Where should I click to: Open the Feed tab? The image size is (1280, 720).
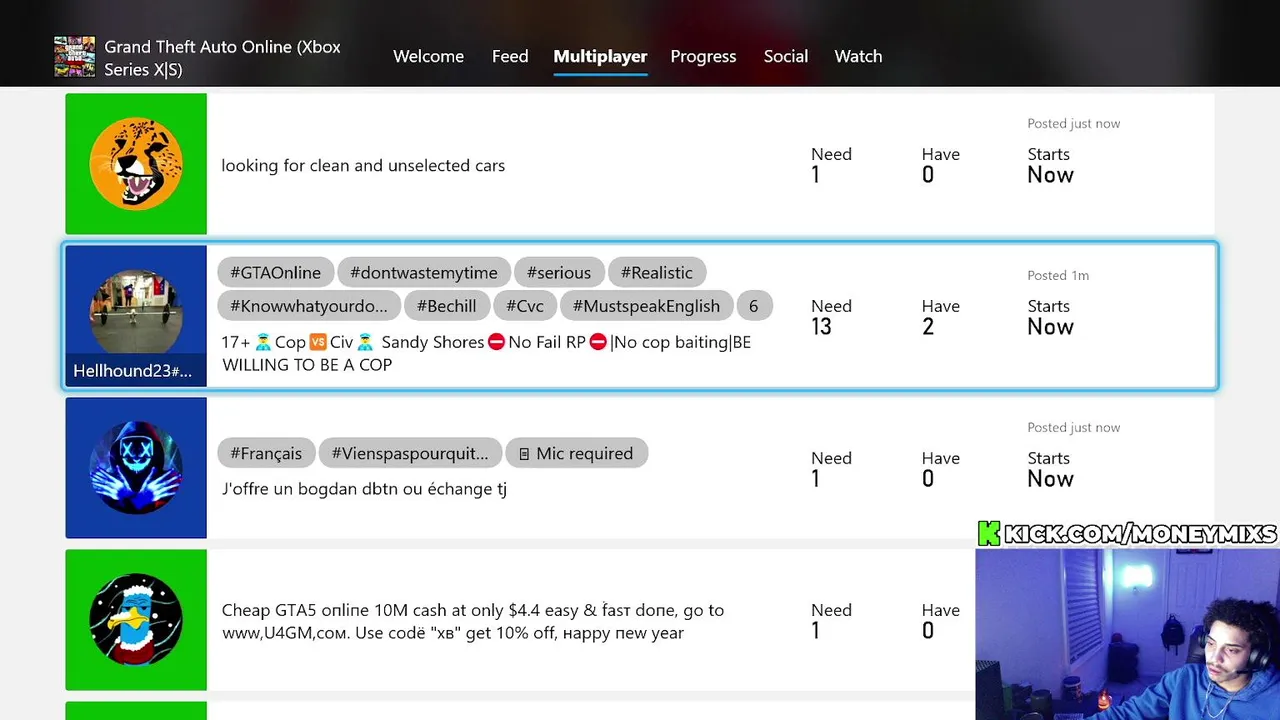pyautogui.click(x=510, y=56)
